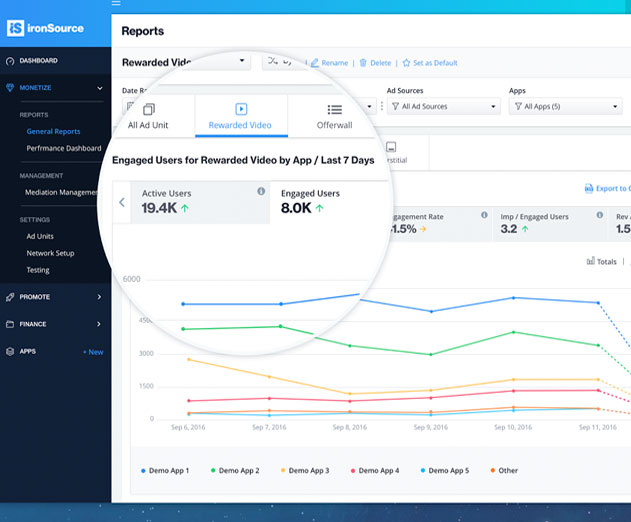Toggle the Other legend series
Screen dimensions: 631x522
coord(504,470)
